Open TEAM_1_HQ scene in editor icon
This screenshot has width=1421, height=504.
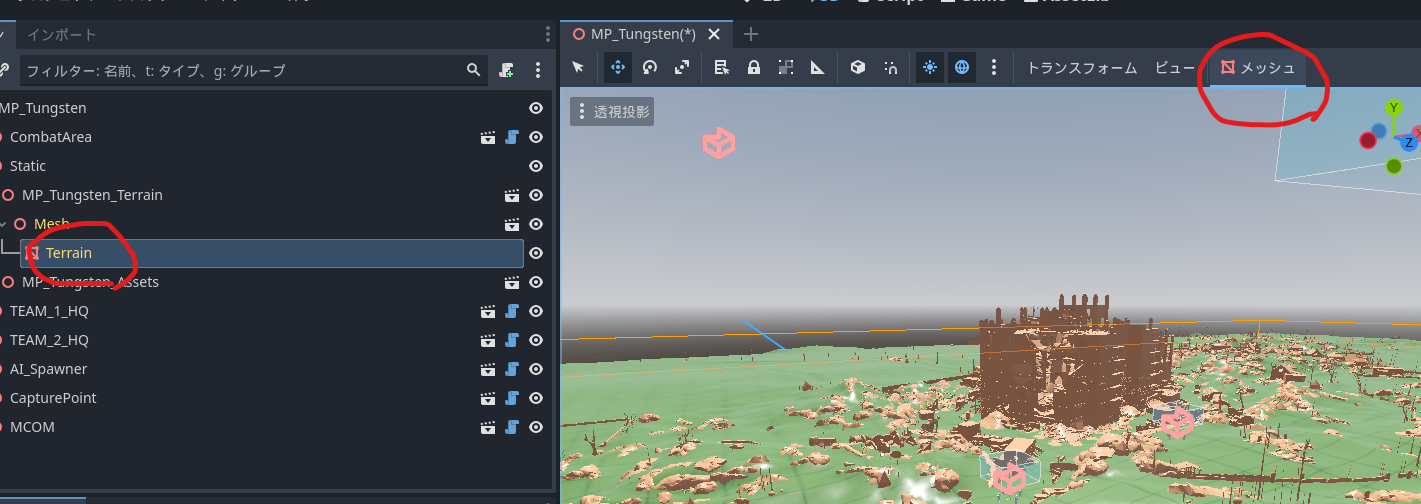click(x=488, y=311)
